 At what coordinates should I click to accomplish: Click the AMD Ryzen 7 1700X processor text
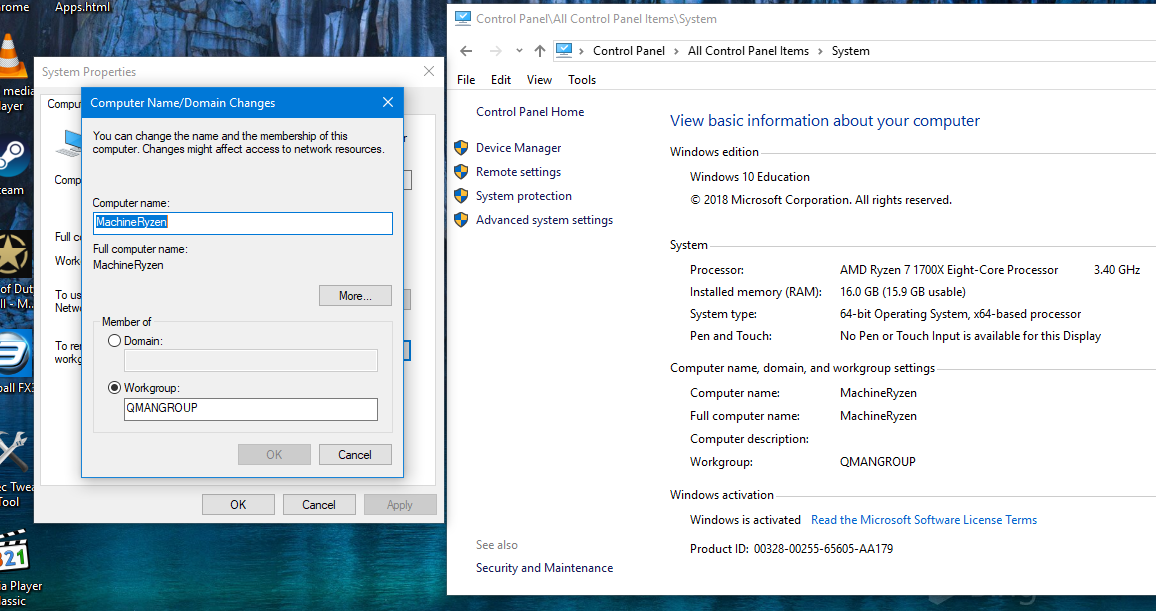(x=949, y=270)
